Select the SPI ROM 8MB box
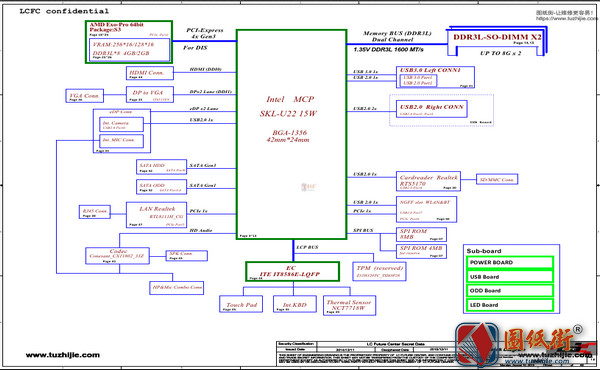Image resolution: width=600 pixels, height=370 pixels. click(x=421, y=234)
